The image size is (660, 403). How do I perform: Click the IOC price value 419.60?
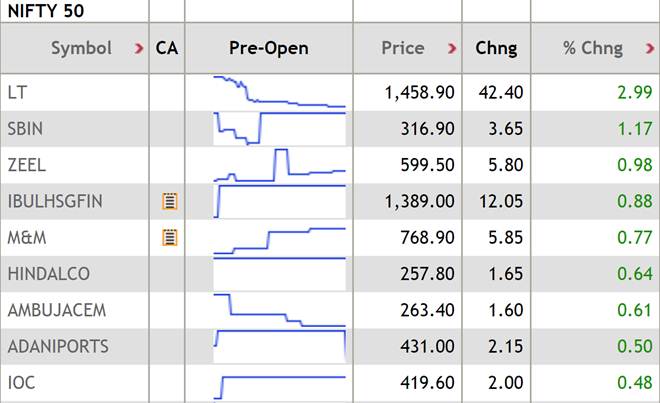[426, 382]
